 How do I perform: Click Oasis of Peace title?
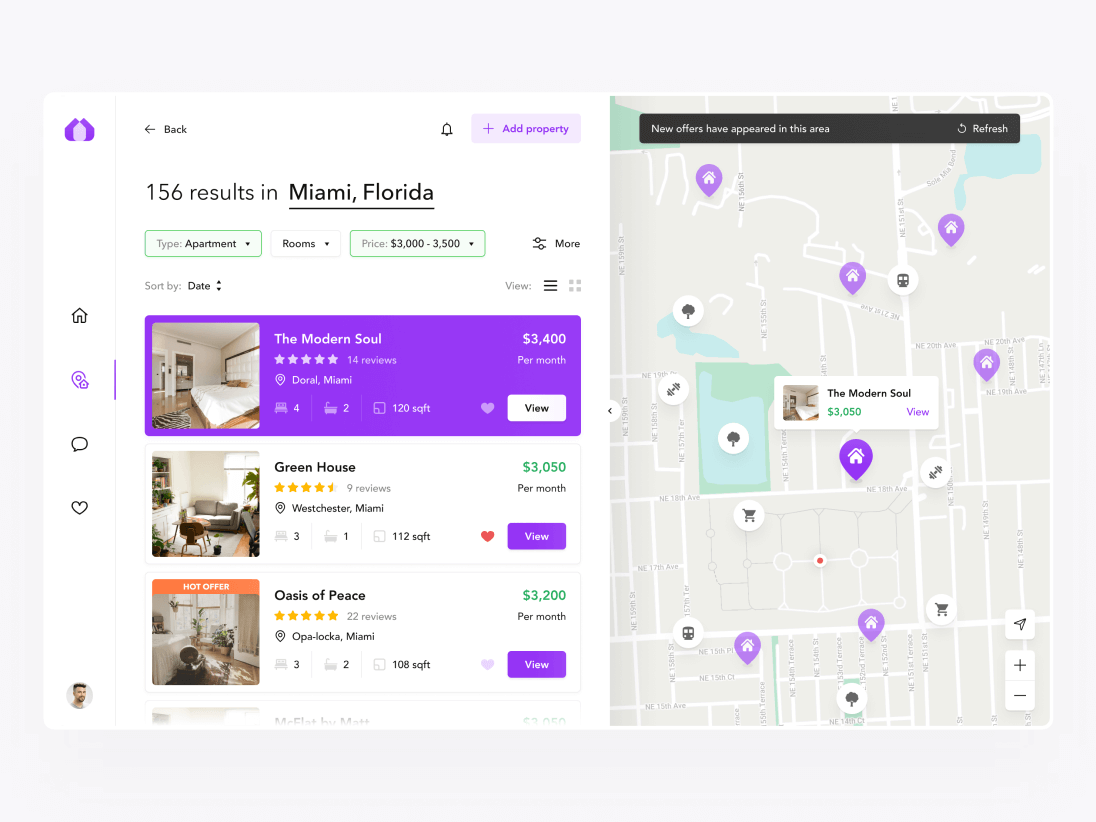point(319,596)
